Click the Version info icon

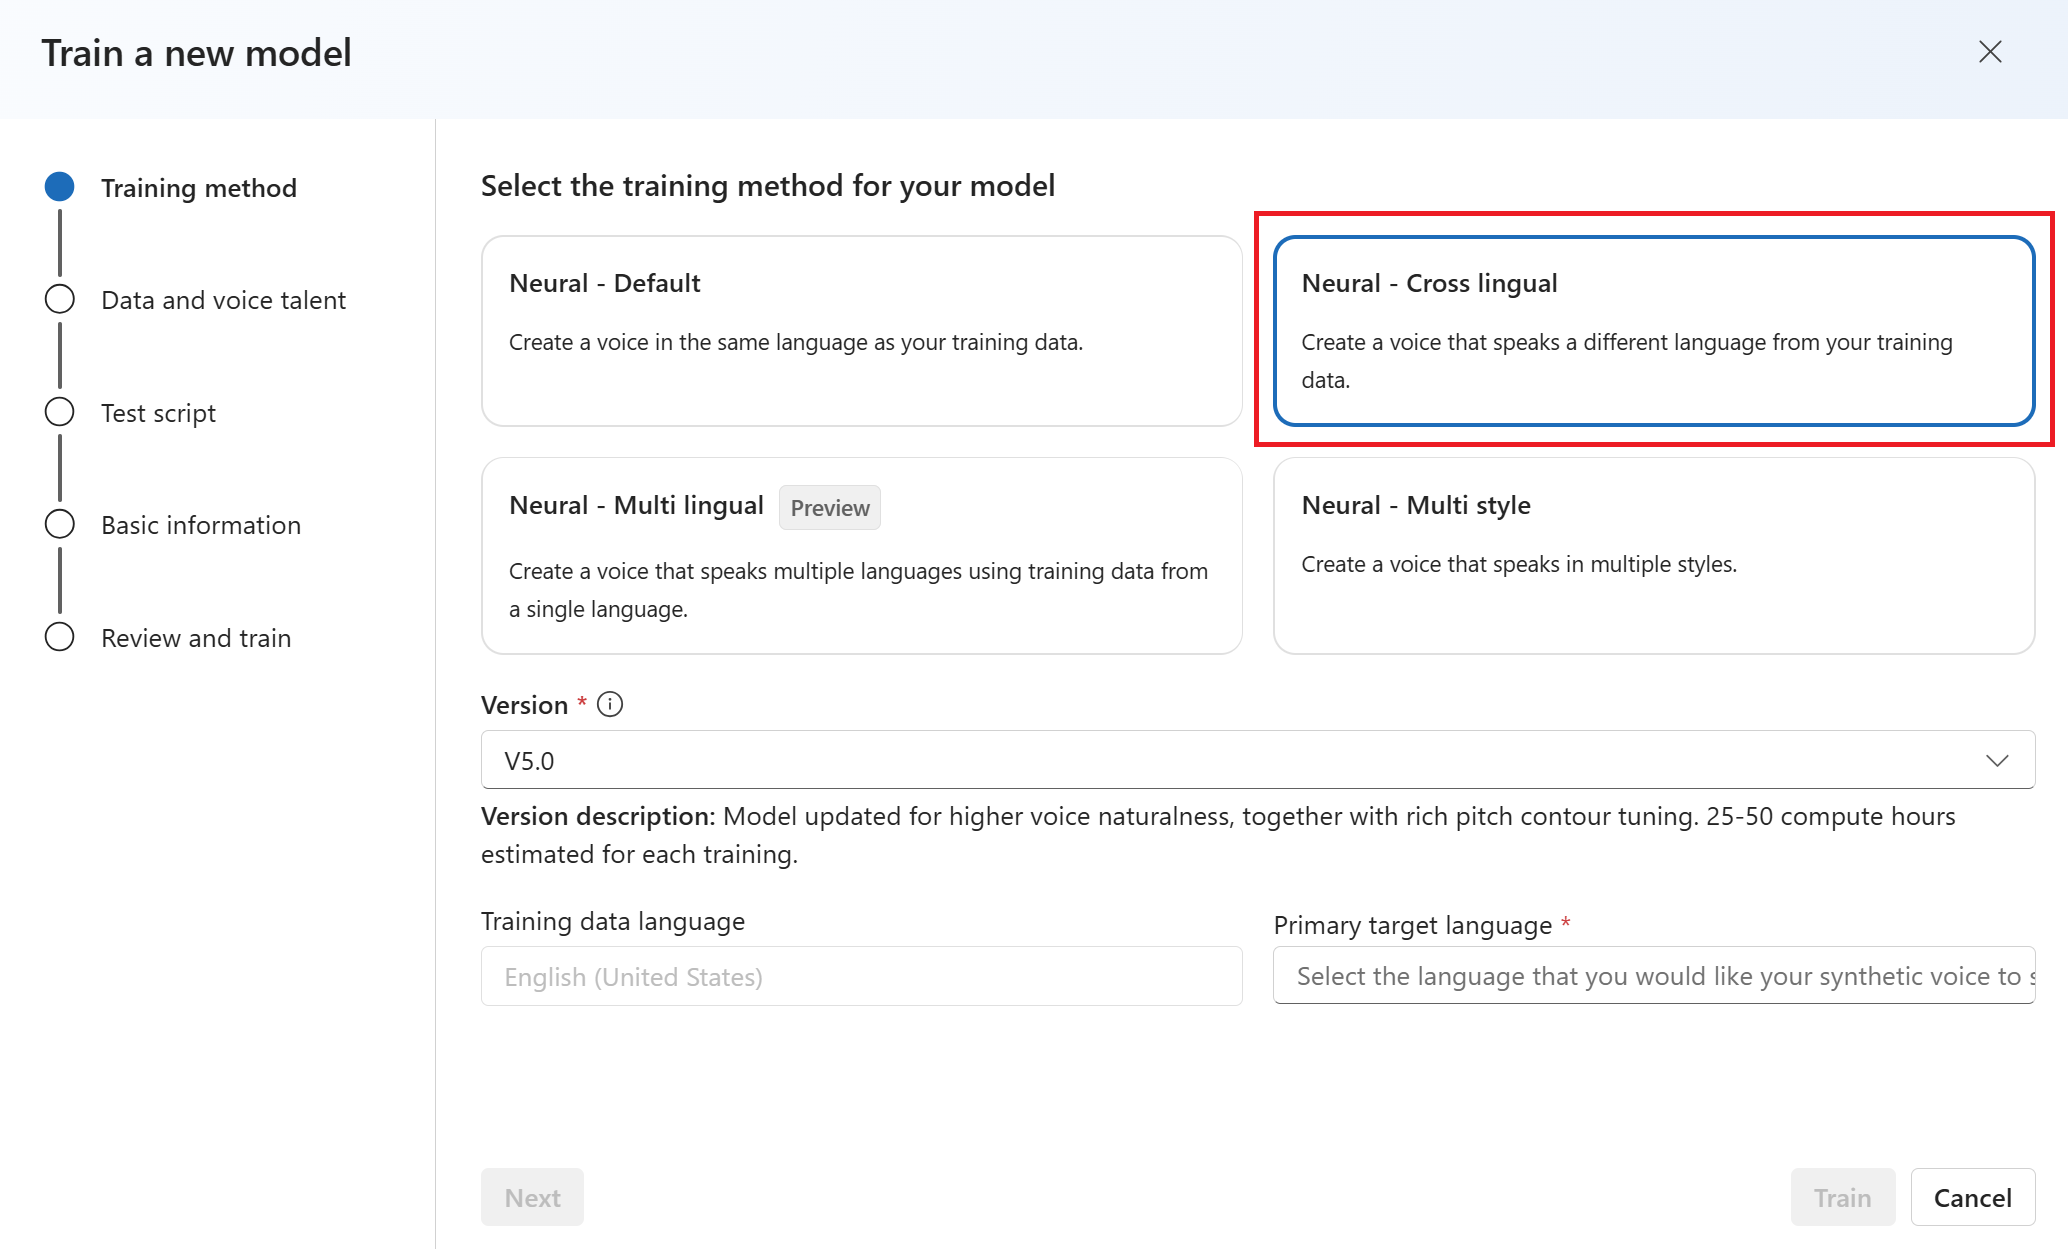point(610,705)
